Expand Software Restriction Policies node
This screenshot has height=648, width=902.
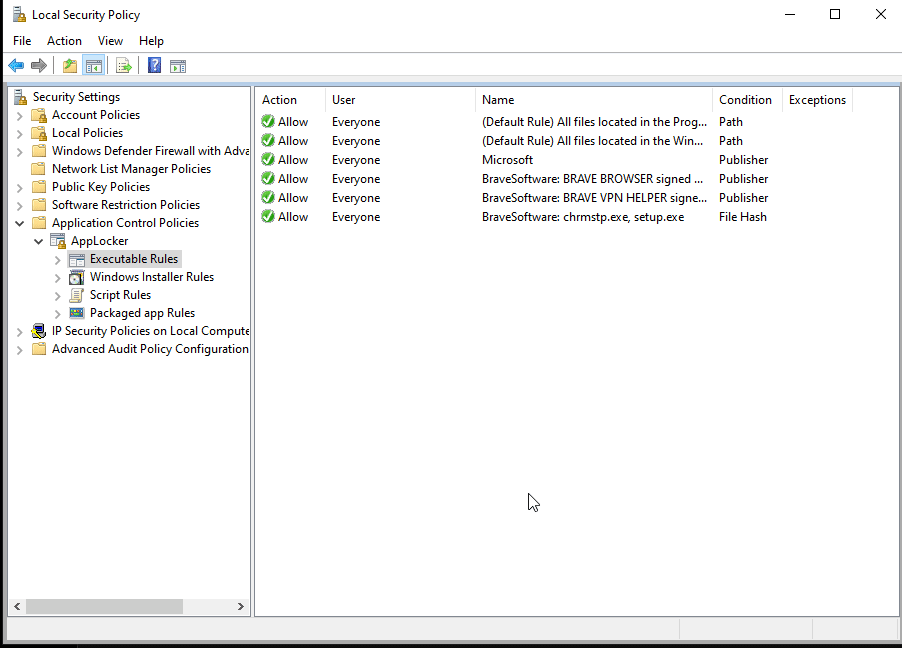20,205
